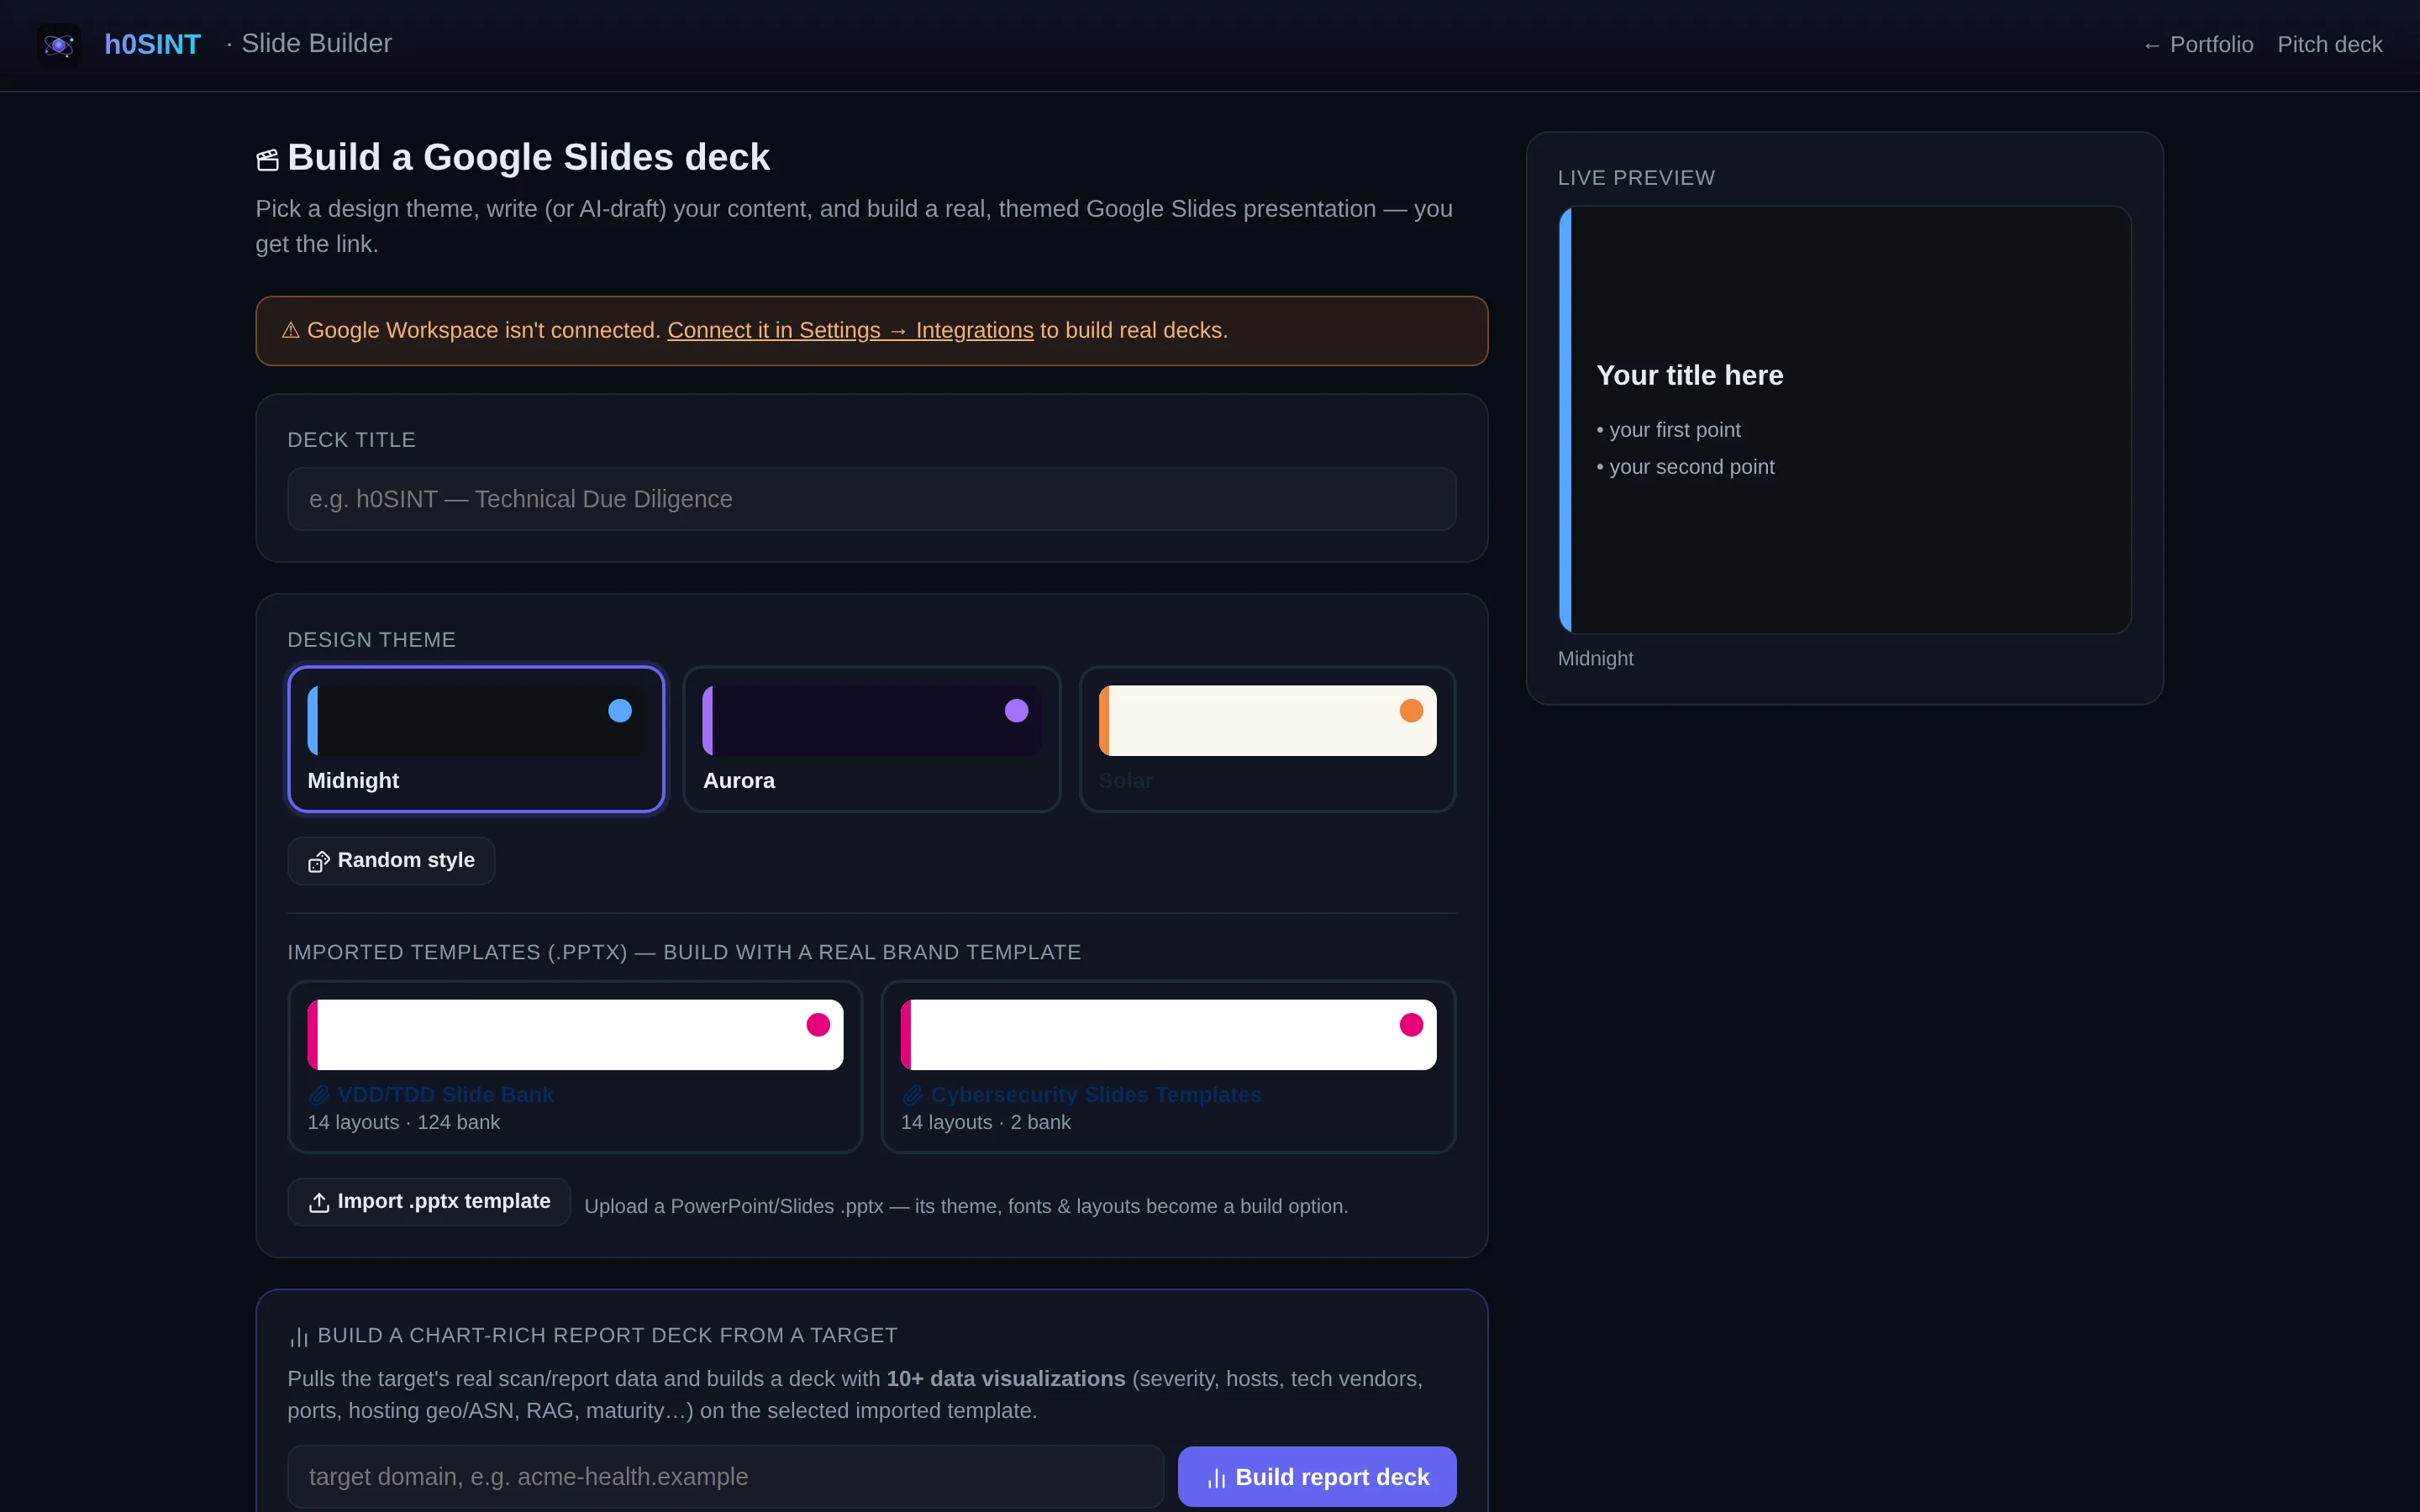
Task: Open the Pitch deck page
Action: click(2329, 45)
